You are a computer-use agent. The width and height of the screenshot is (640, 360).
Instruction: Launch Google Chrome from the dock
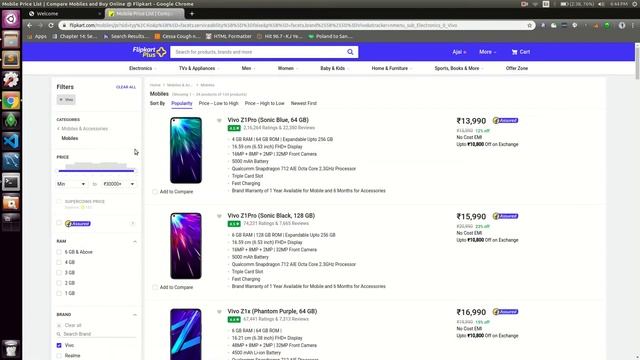coord(11,101)
